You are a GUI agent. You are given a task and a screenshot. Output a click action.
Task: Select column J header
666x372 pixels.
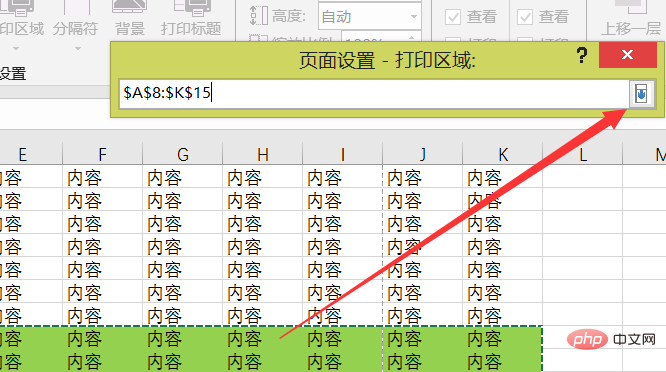[x=422, y=154]
